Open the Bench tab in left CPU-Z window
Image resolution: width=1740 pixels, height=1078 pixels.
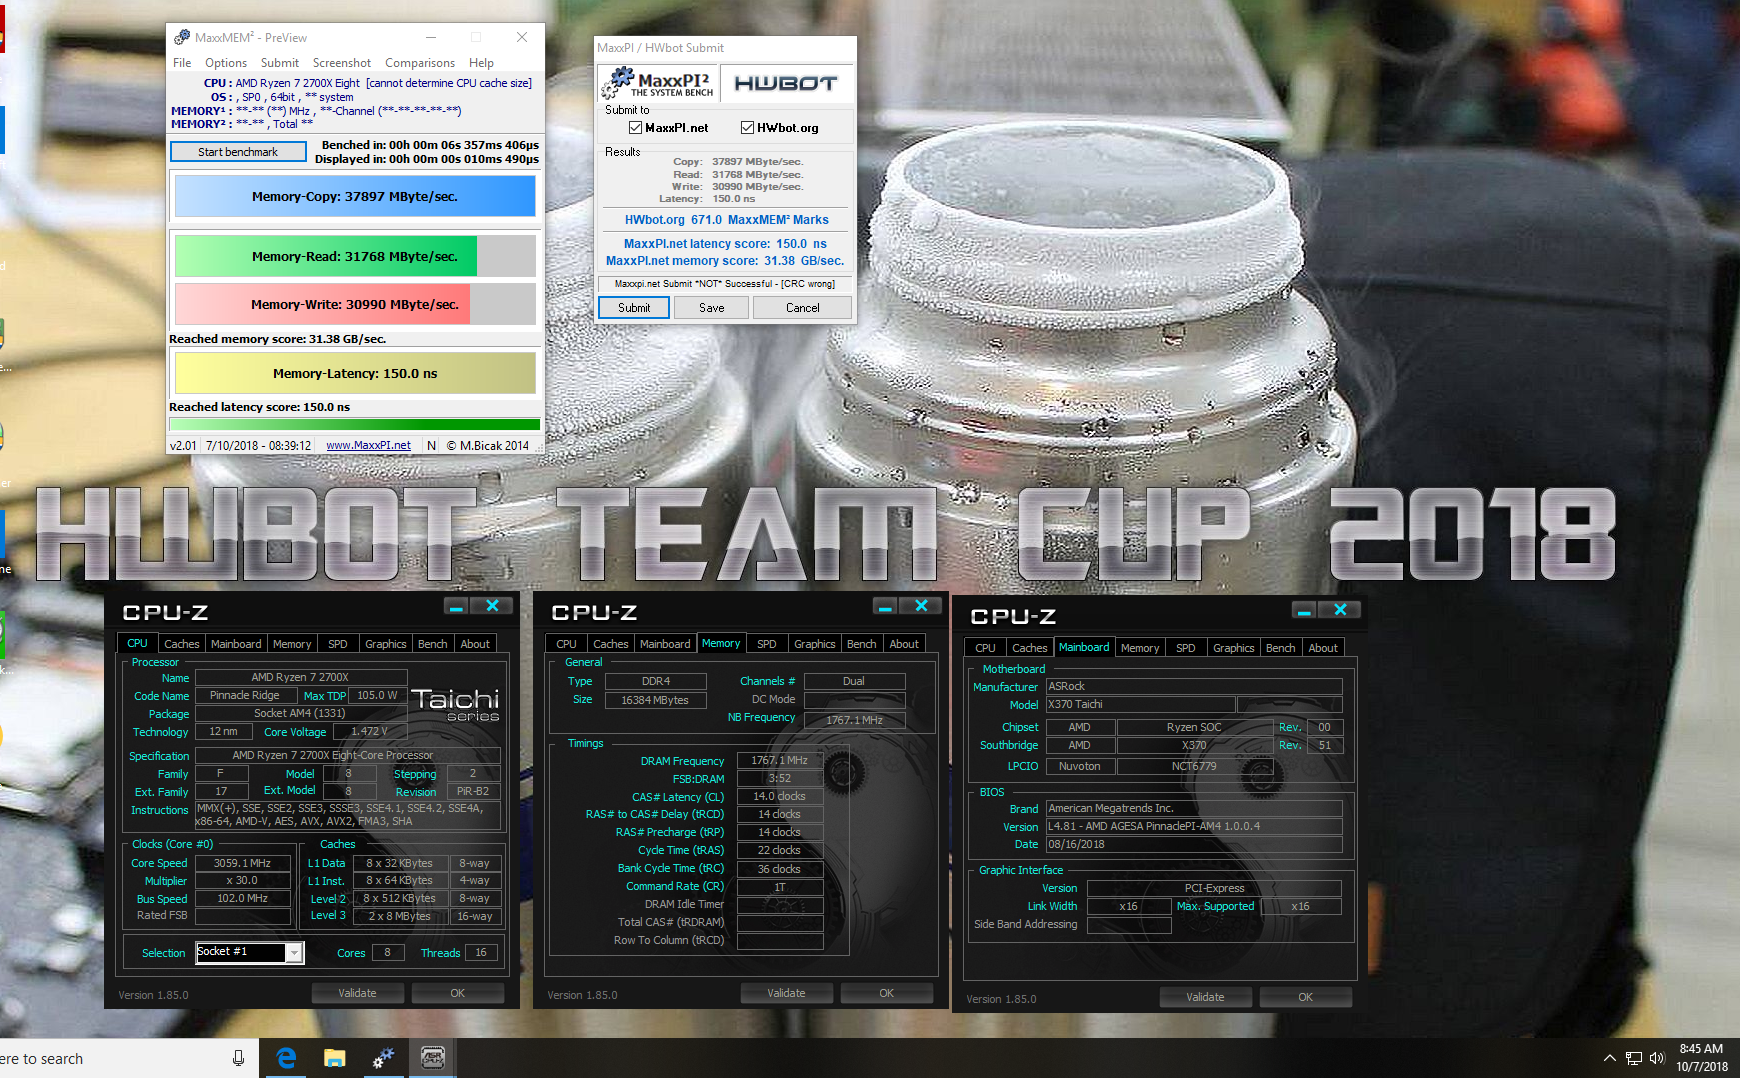(x=433, y=644)
